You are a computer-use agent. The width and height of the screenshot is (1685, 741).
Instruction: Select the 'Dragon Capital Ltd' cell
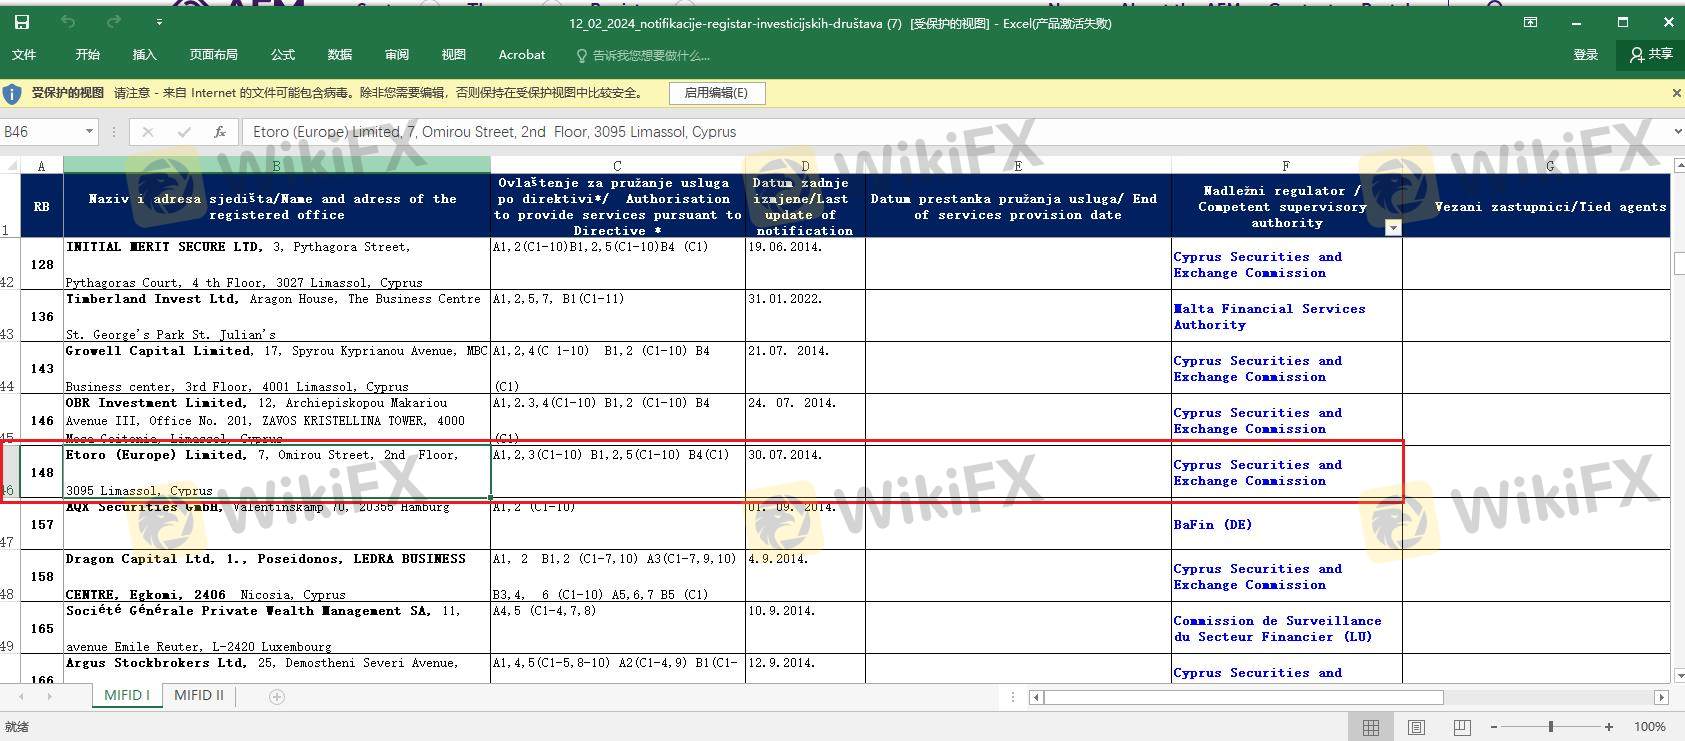coord(277,576)
